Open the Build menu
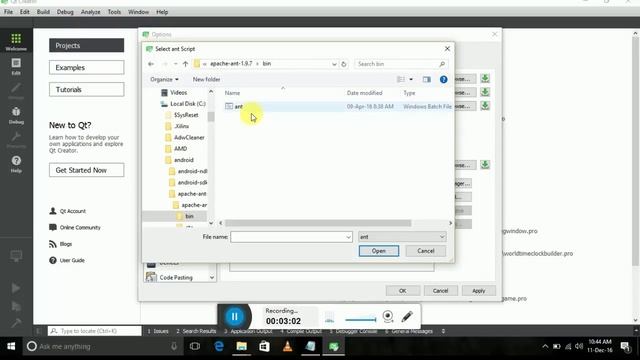Image resolution: width=640 pixels, height=360 pixels. tap(43, 12)
